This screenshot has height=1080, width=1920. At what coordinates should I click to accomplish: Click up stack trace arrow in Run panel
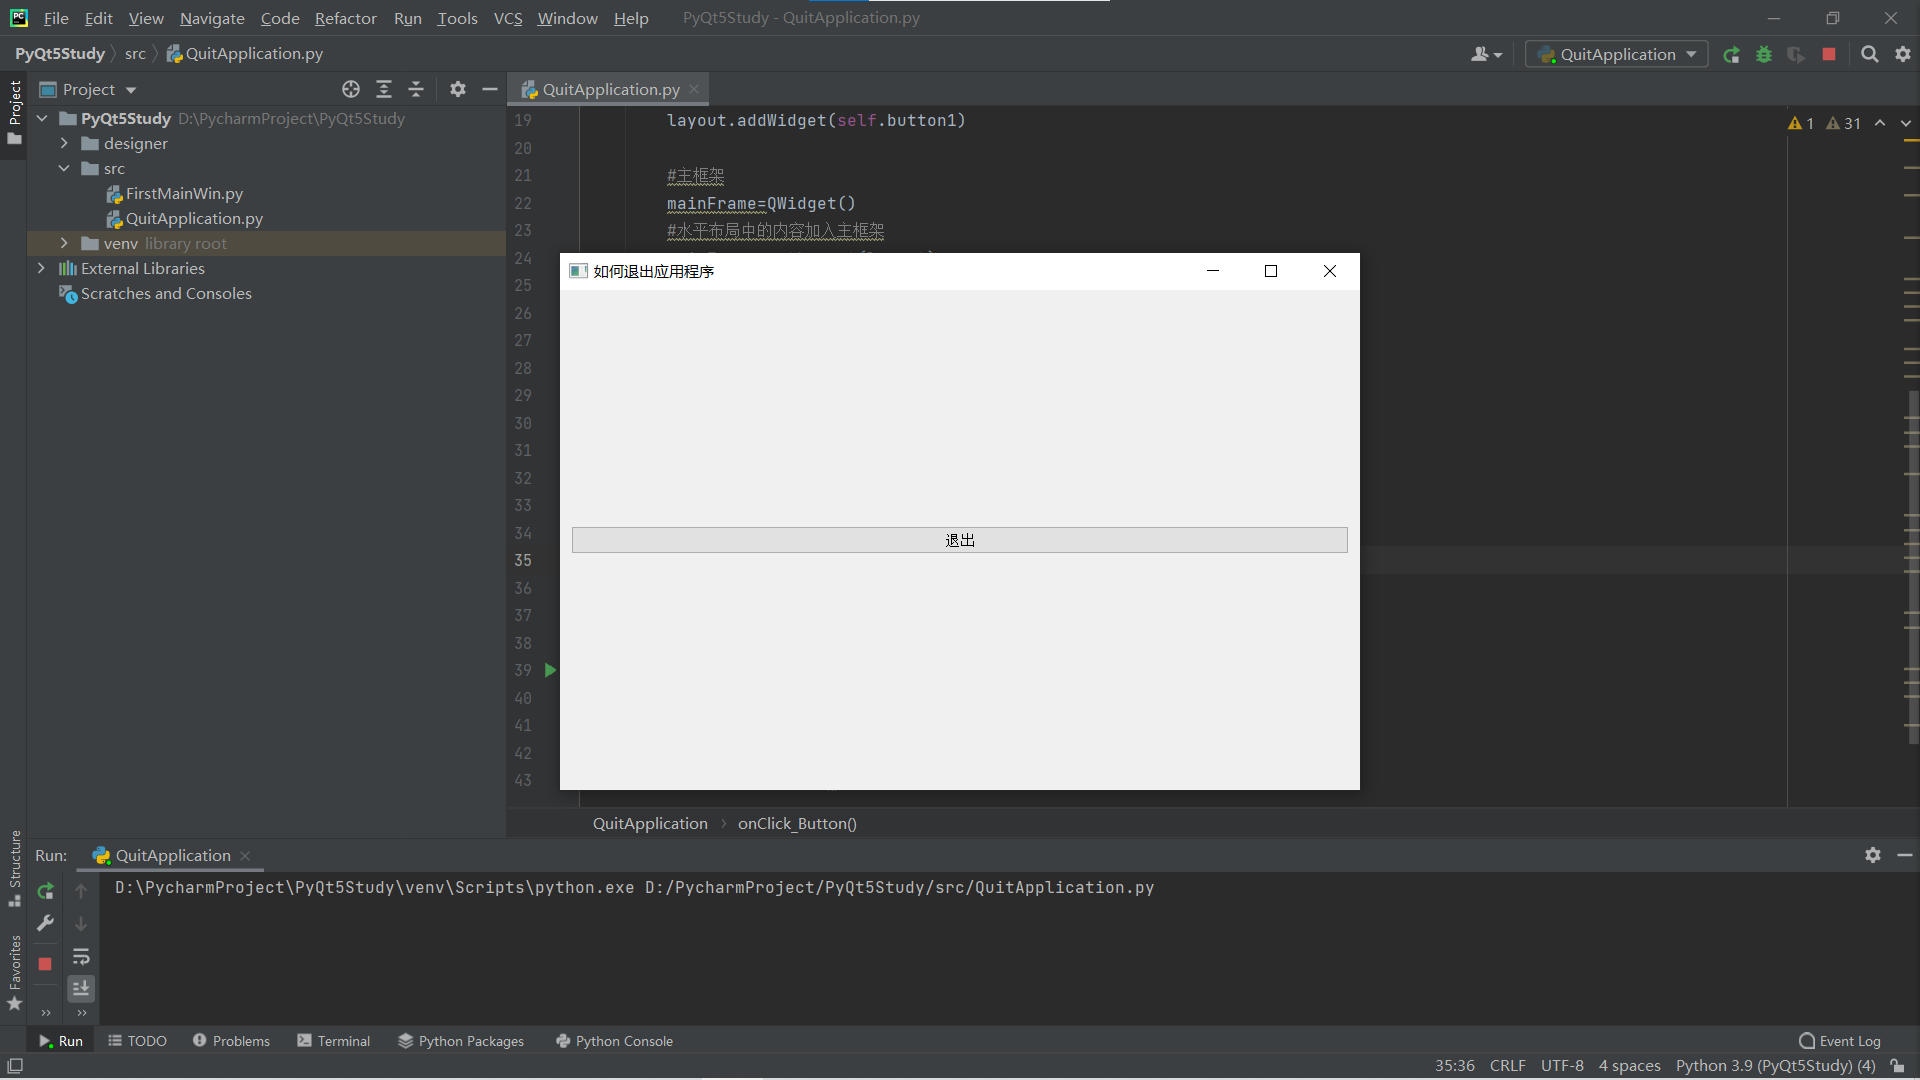(81, 891)
